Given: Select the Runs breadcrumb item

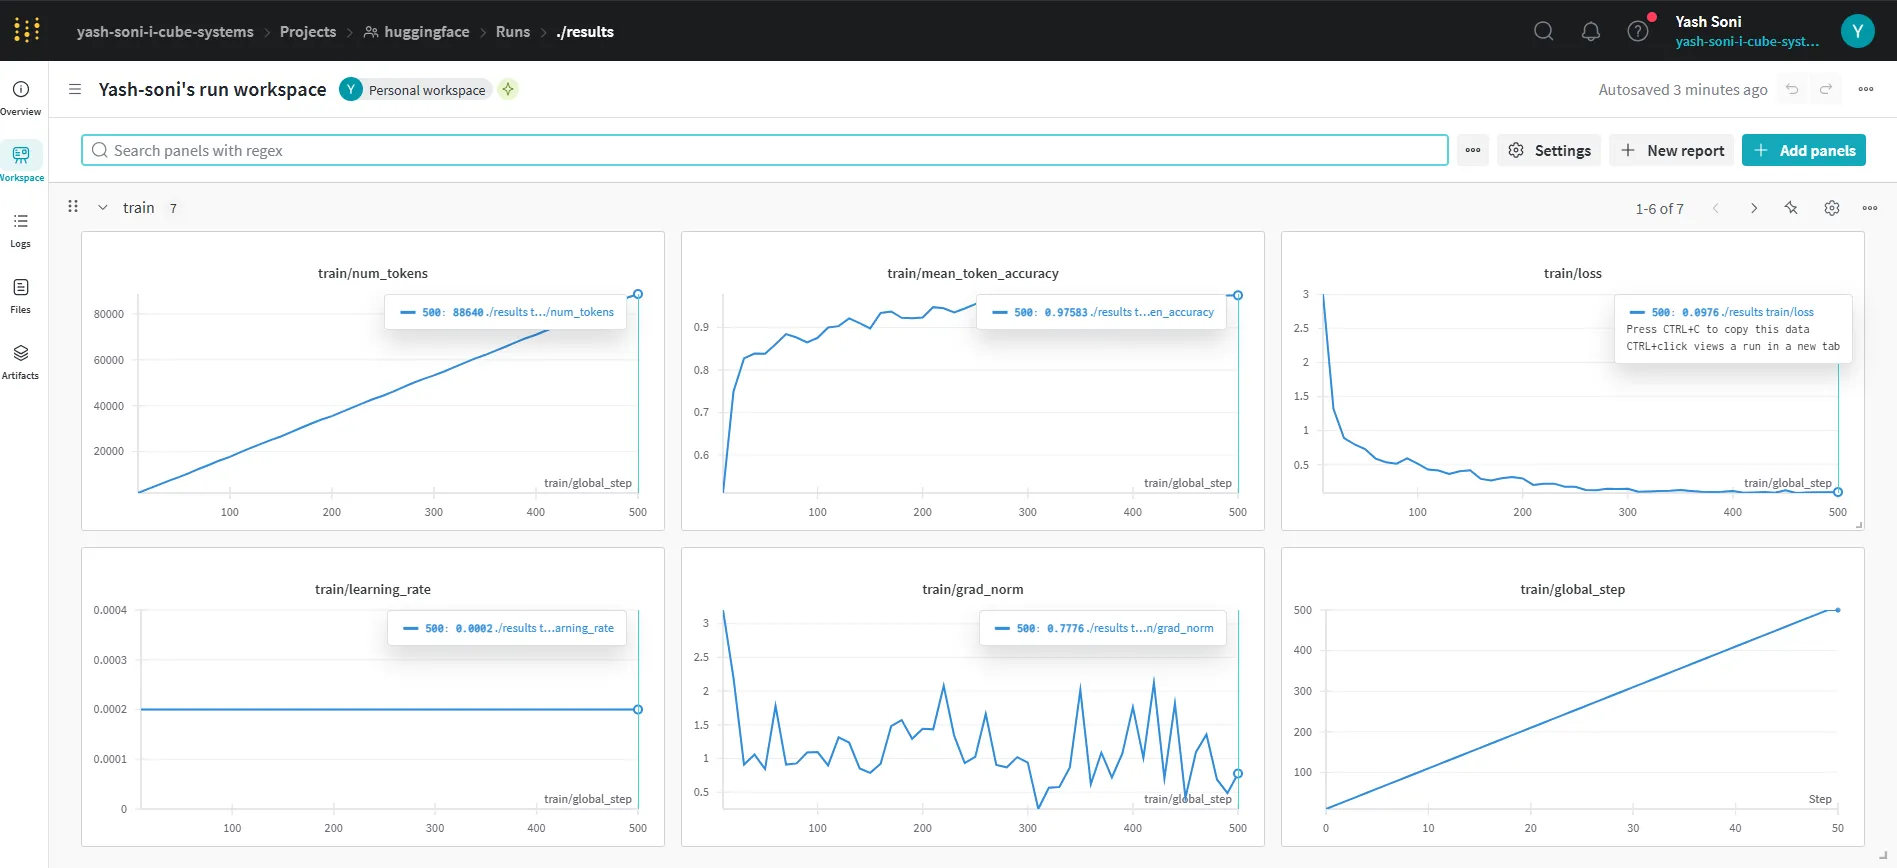Looking at the screenshot, I should [x=513, y=32].
